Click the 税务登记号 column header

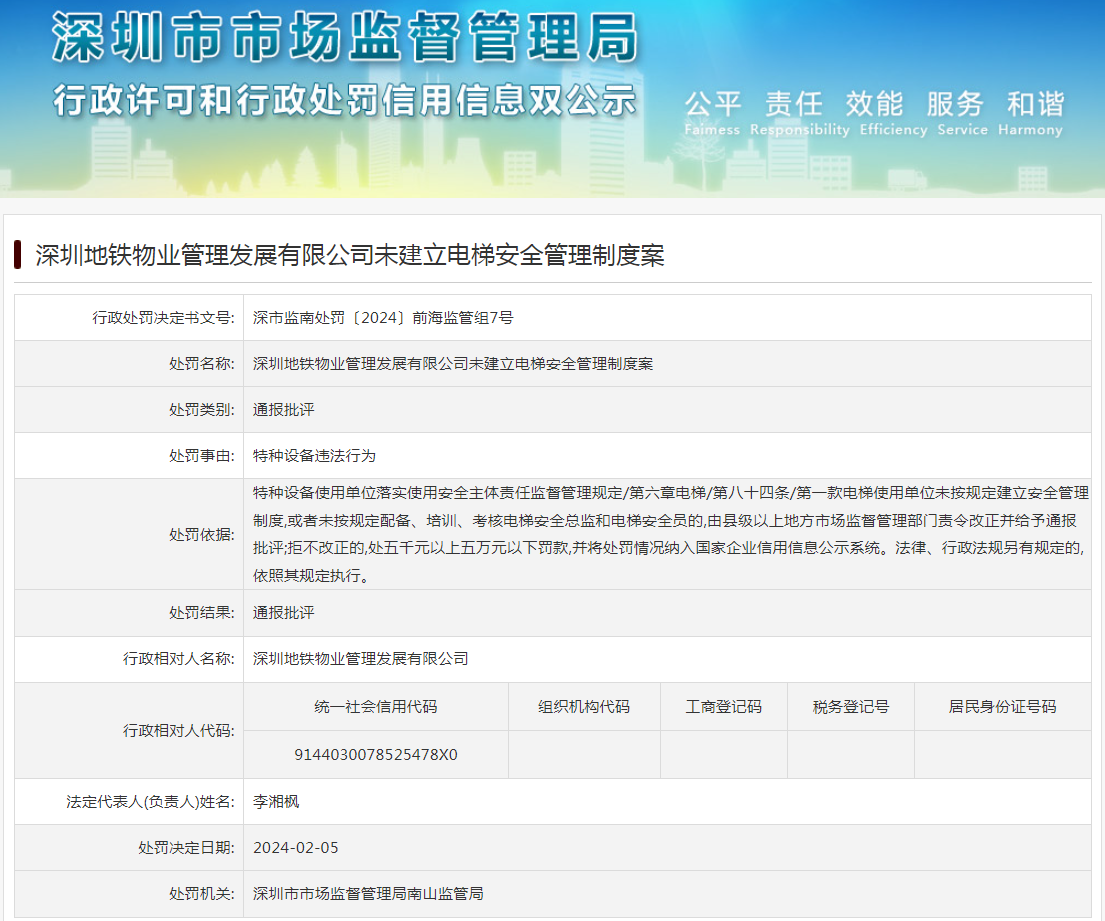click(x=851, y=706)
